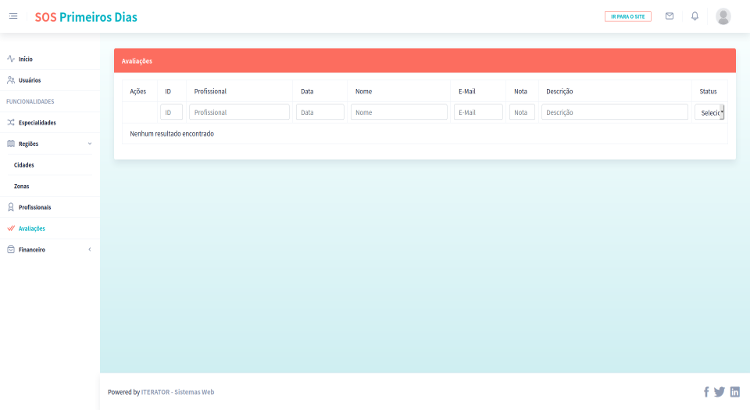Focus the E-Mail filter field
750x410 pixels.
[x=478, y=112]
